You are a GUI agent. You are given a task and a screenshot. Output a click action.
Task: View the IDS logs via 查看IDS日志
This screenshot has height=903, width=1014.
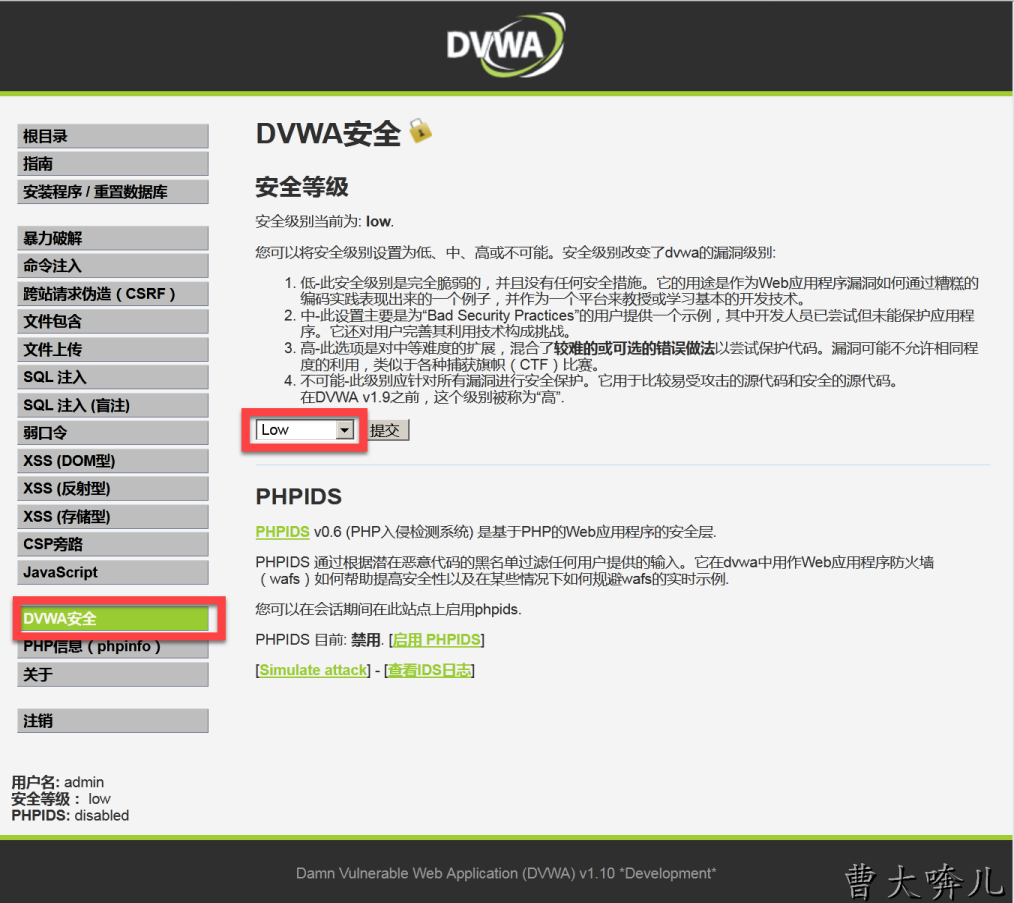(x=429, y=669)
